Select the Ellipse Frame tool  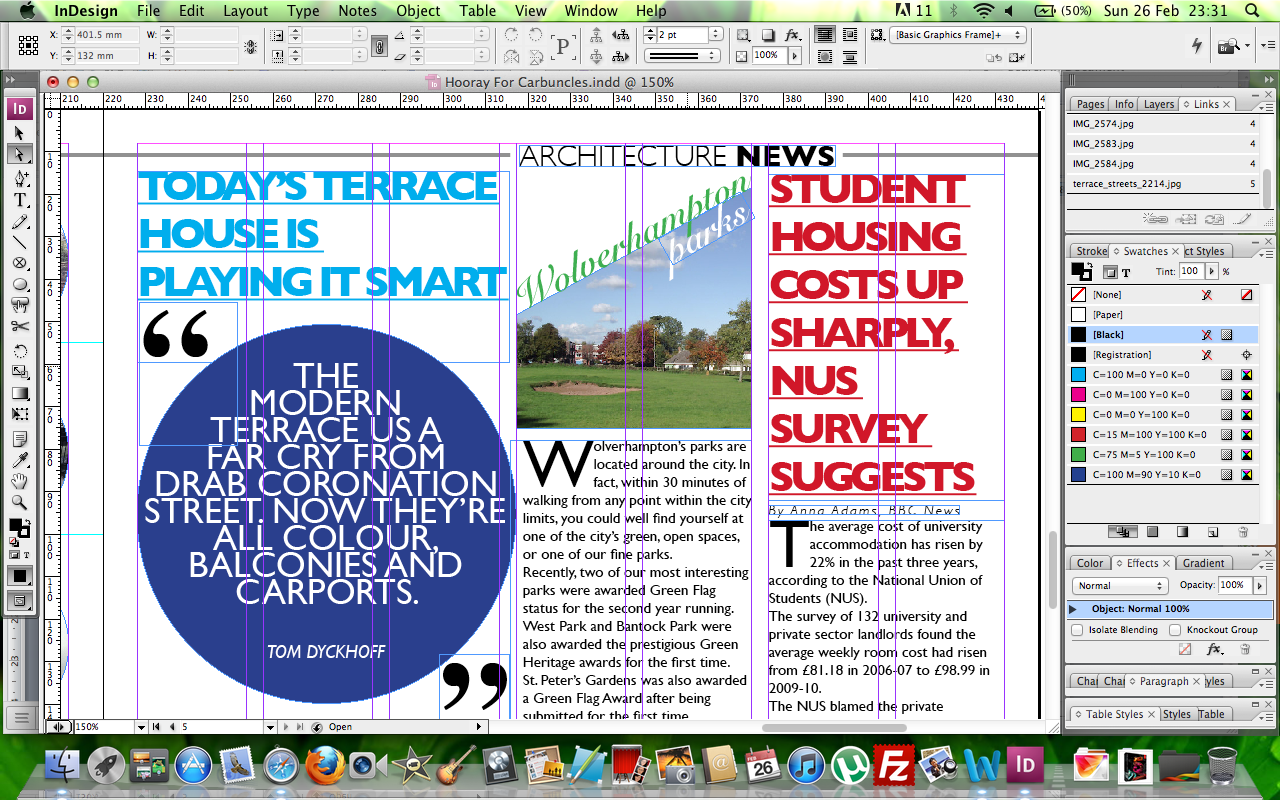click(x=19, y=263)
